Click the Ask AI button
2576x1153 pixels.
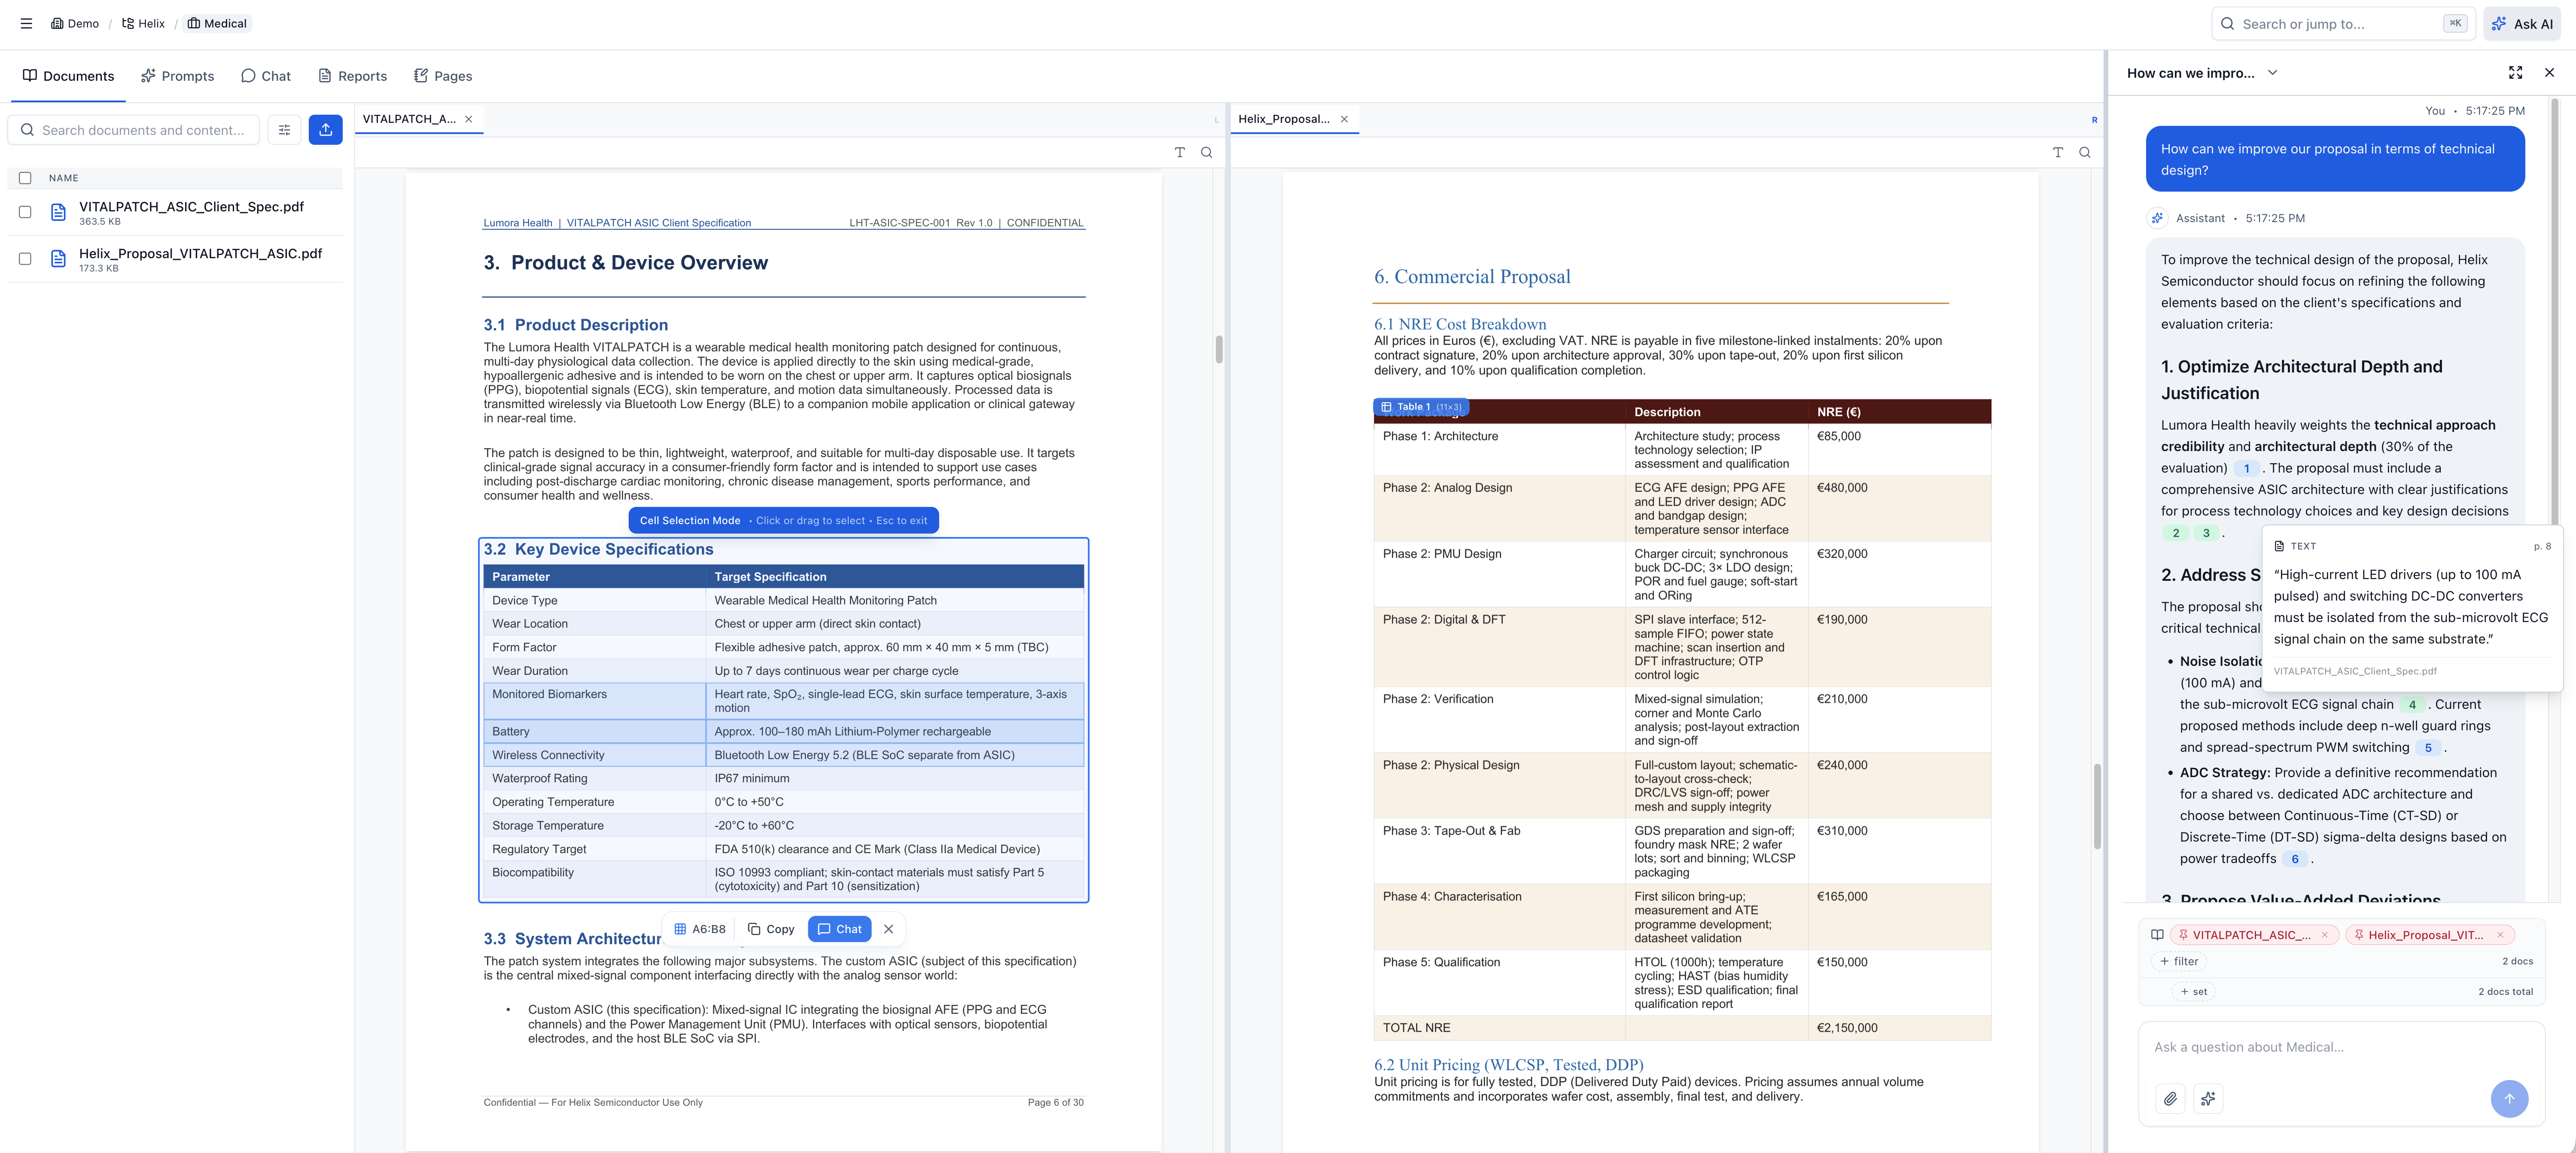[x=2522, y=23]
